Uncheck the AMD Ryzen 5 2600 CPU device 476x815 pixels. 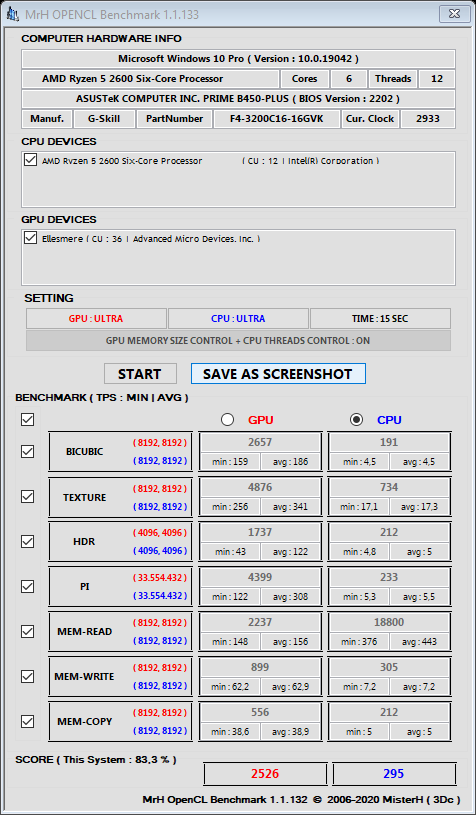pos(30,160)
